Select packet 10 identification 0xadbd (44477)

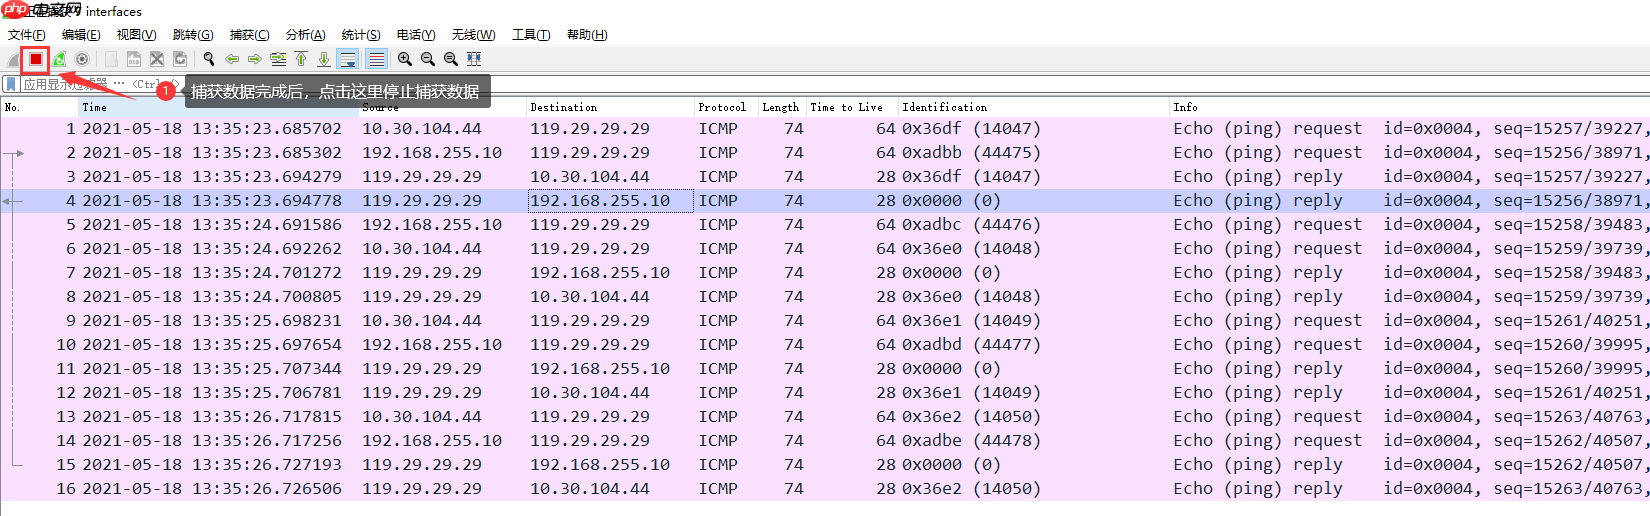click(971, 345)
